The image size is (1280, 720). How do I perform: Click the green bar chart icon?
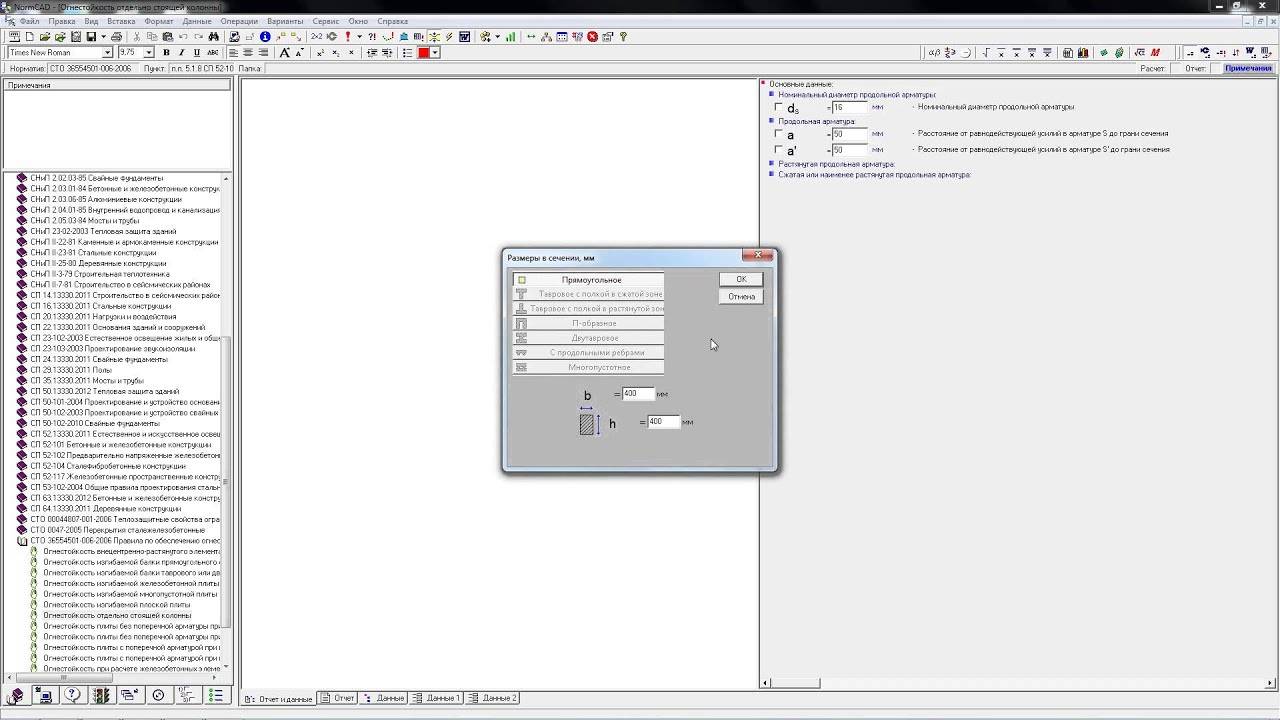click(x=510, y=36)
